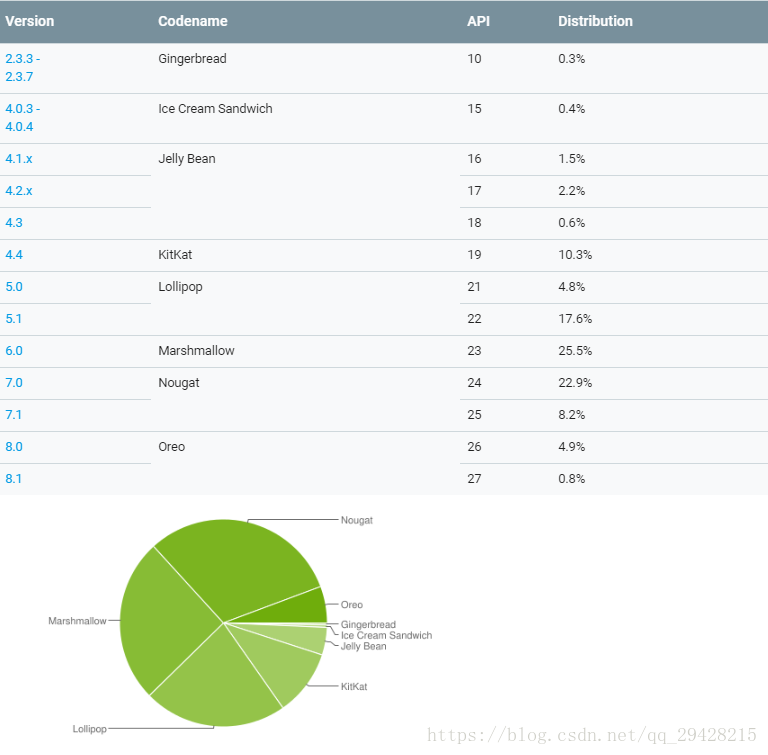Screen dimensions: 768x755
Task: Open the 8.1 version link
Action: [x=13, y=479]
